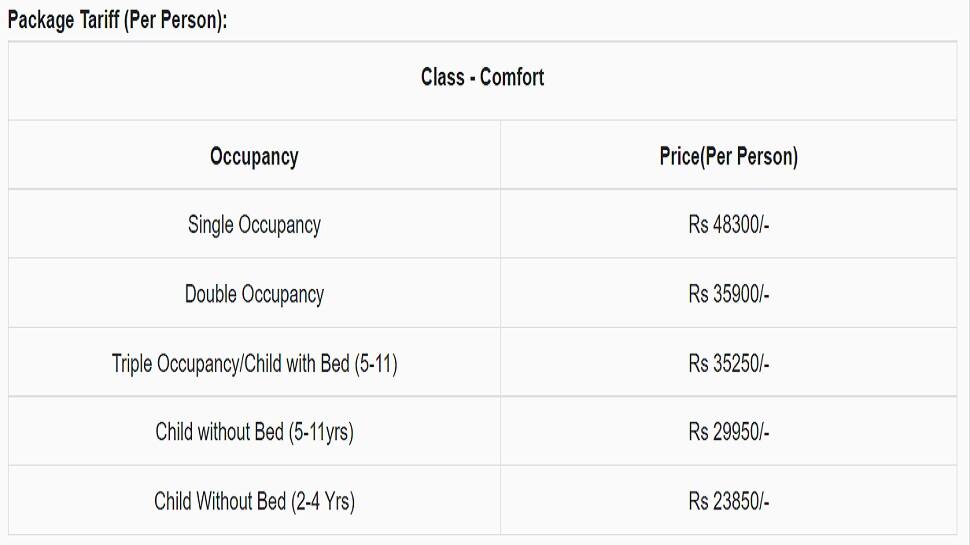This screenshot has height=545, width=970.
Task: Select the Single Occupancy row label
Action: tap(254, 224)
